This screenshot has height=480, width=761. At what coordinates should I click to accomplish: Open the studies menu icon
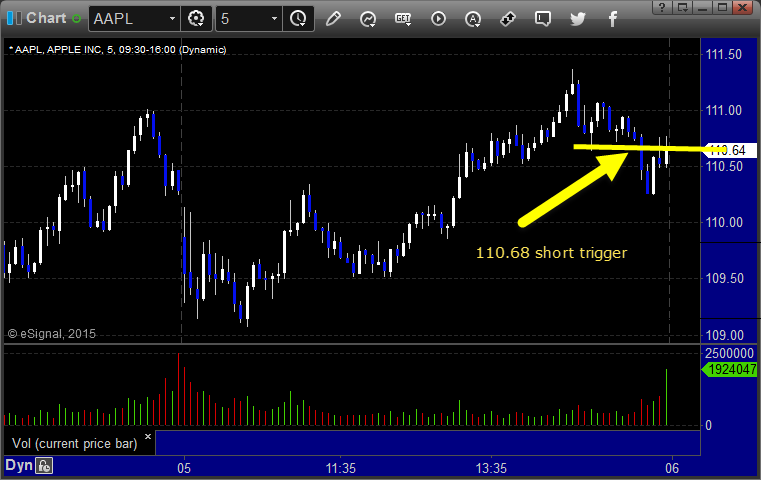(368, 19)
